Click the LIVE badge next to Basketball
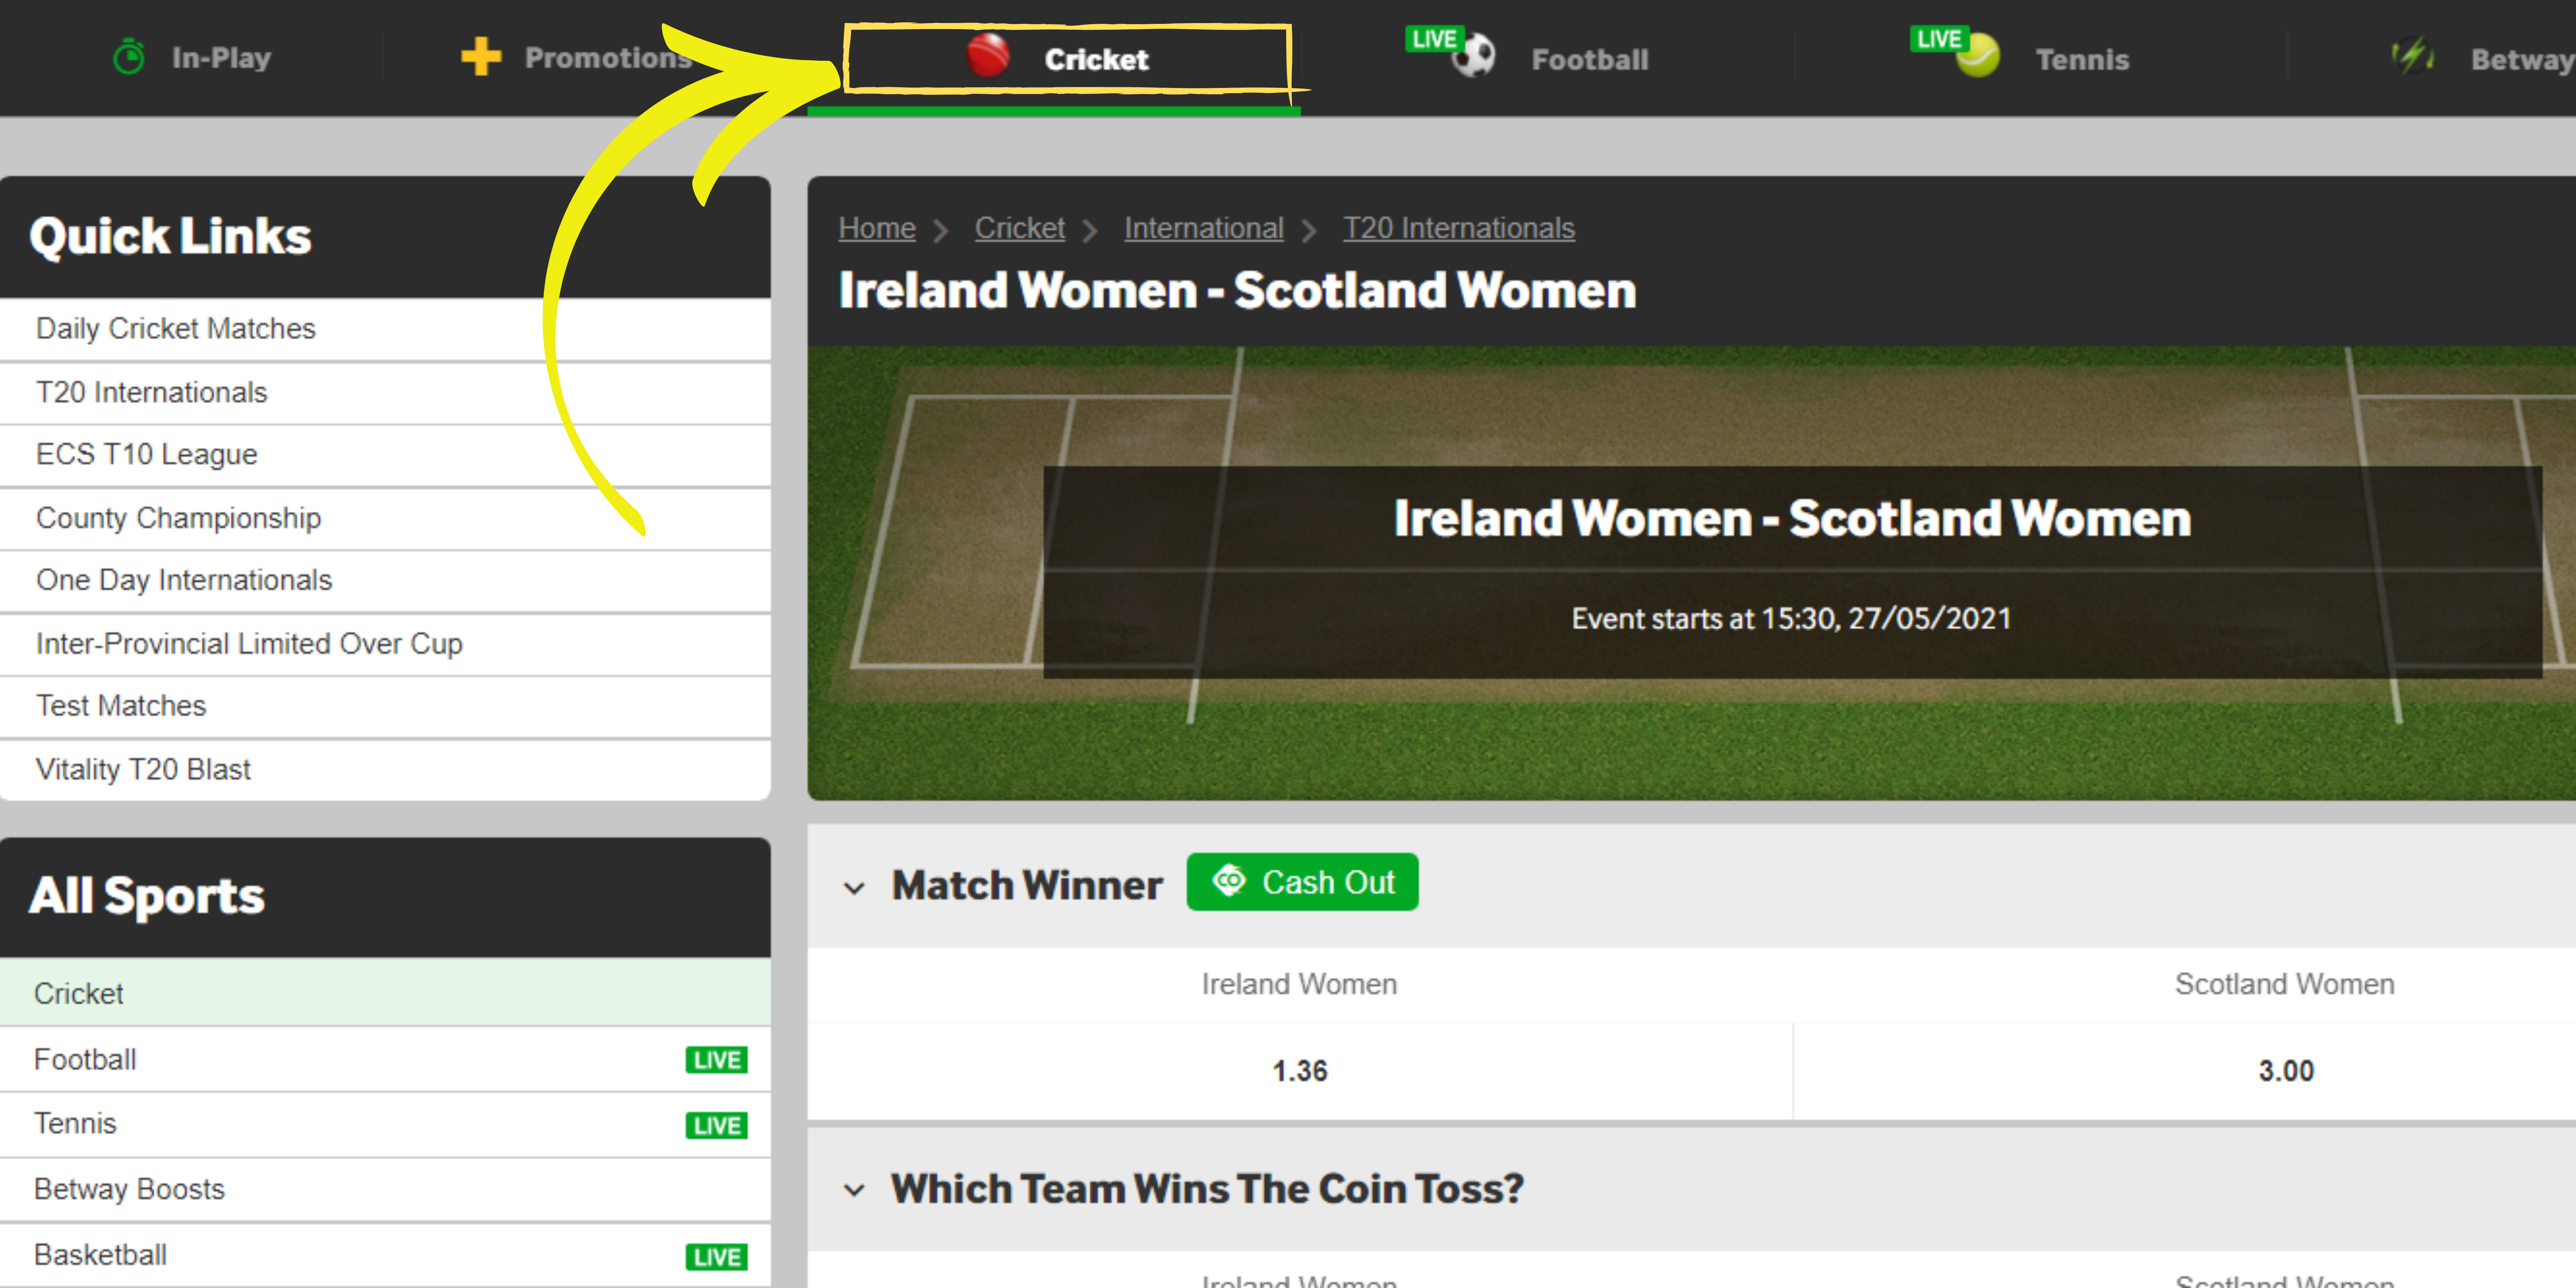Image resolution: width=2576 pixels, height=1288 pixels. click(716, 1257)
